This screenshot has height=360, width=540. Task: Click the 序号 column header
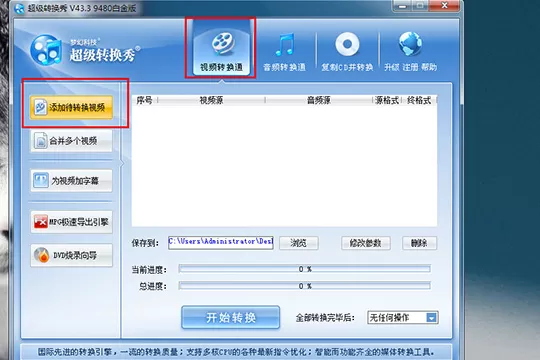point(144,100)
